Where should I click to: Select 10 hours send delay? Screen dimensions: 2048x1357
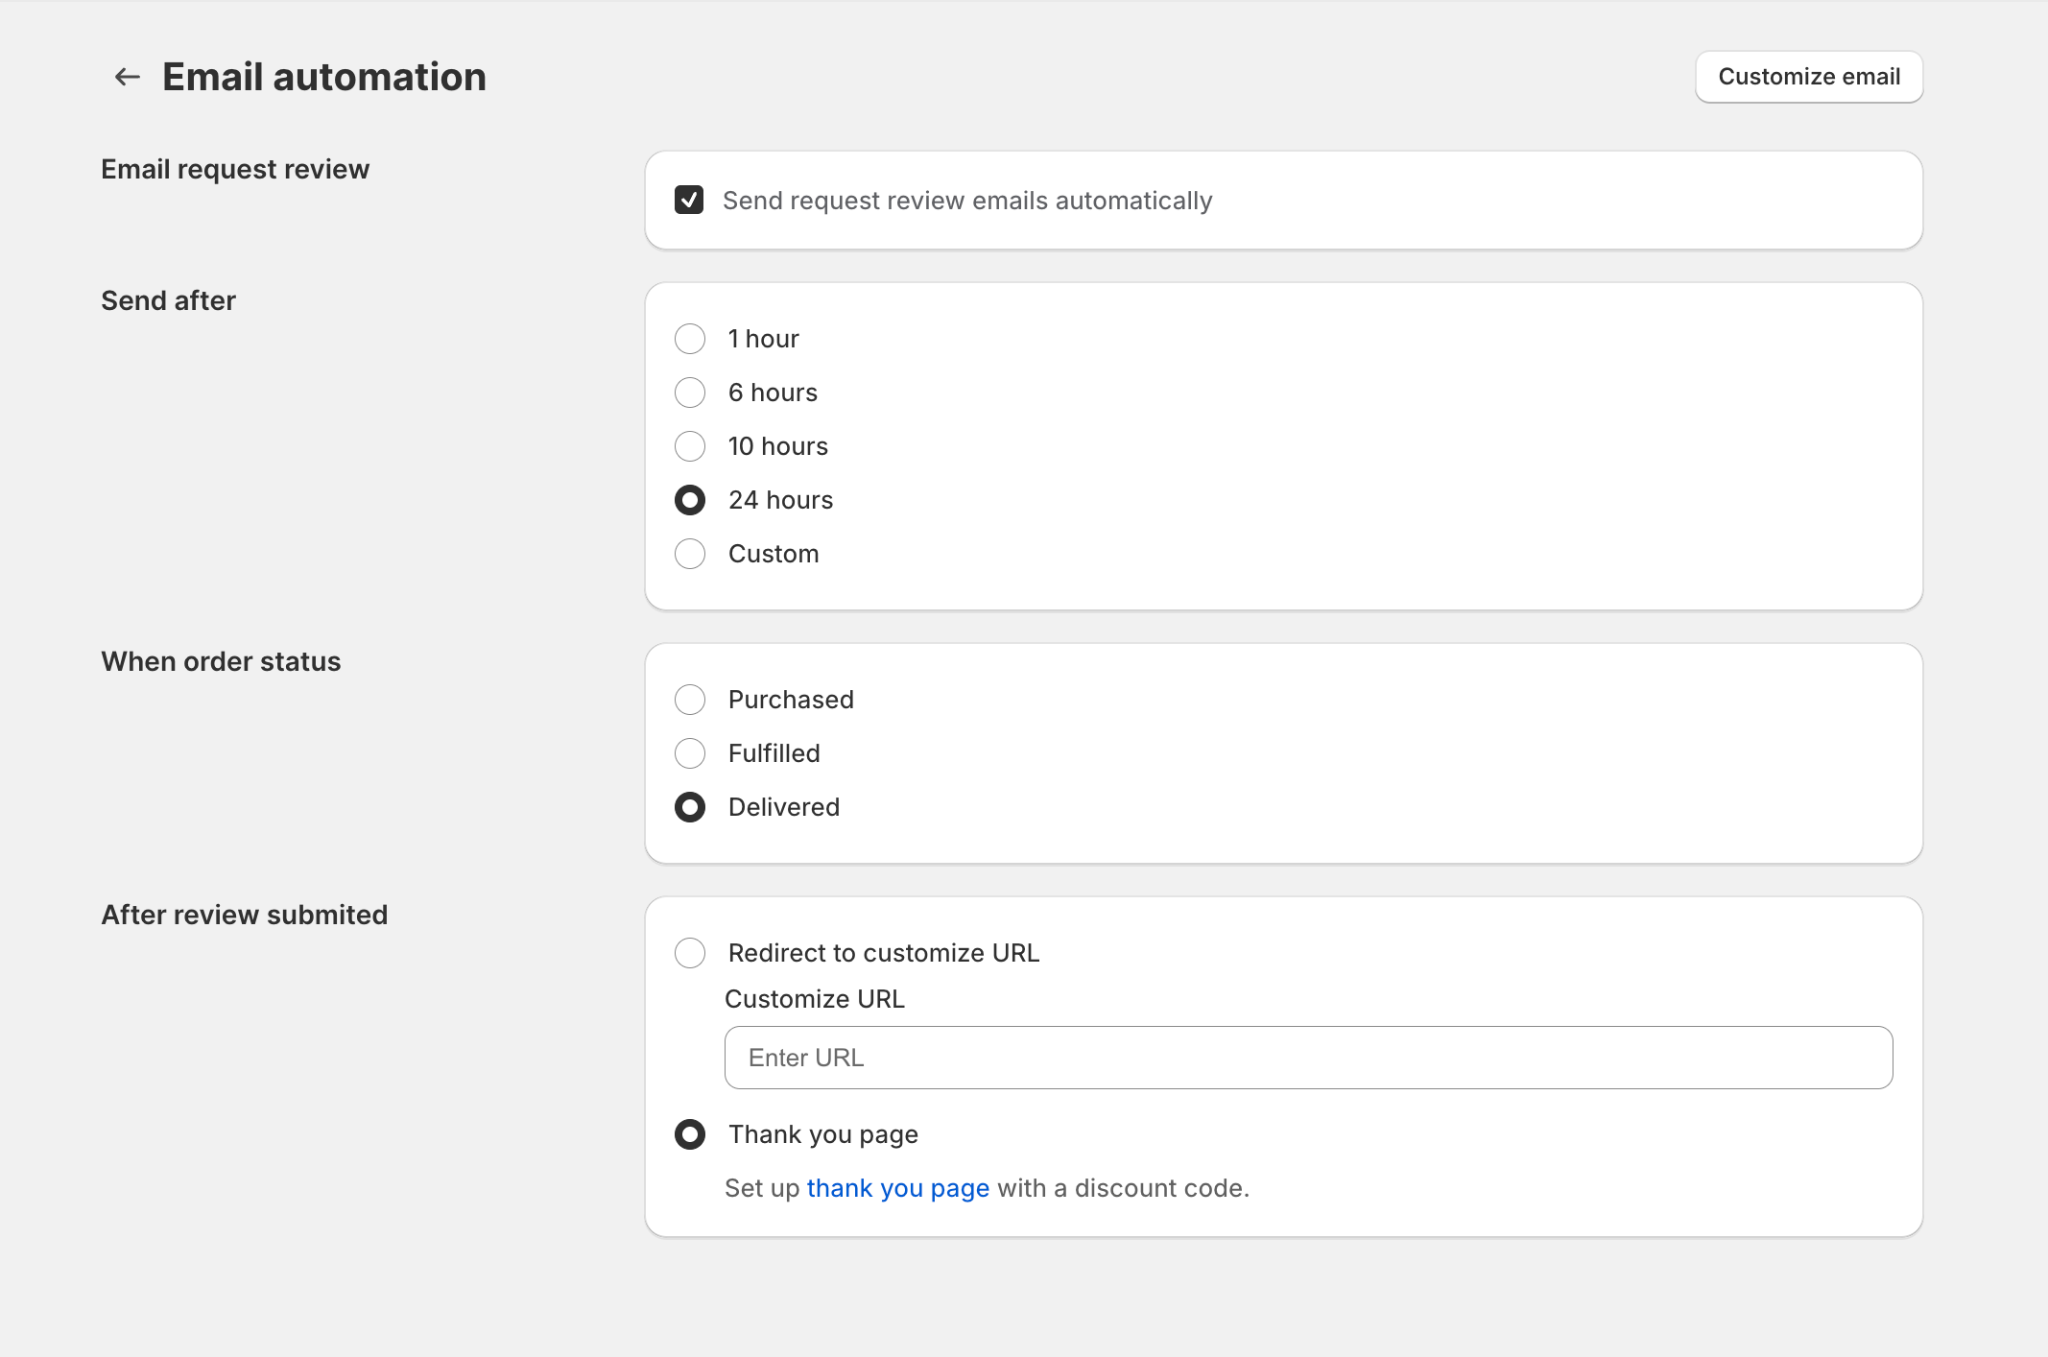tap(690, 446)
